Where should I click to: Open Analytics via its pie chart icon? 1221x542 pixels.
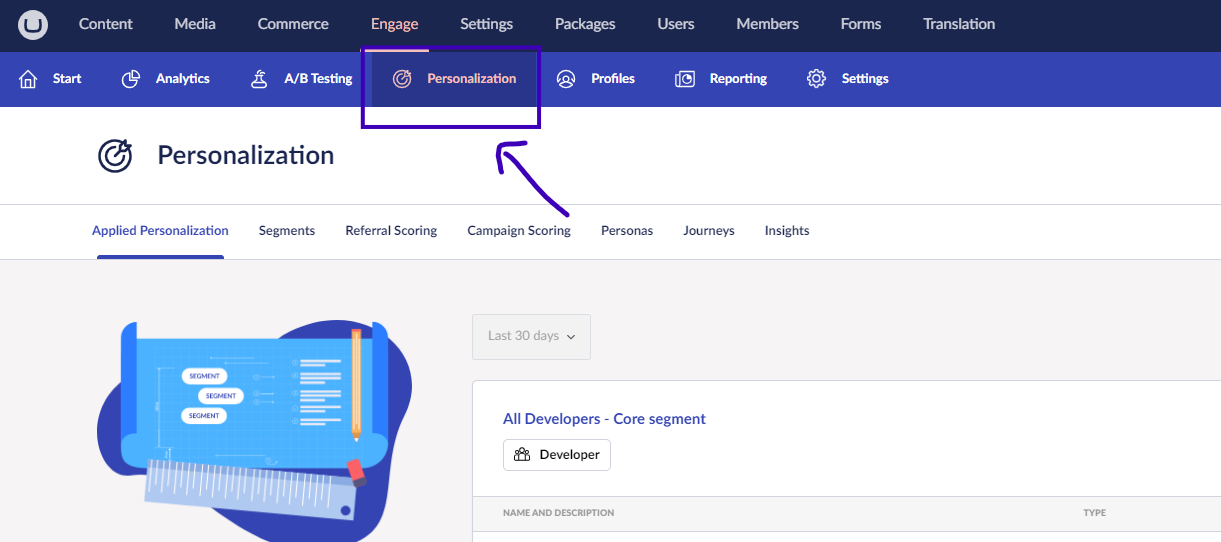[131, 79]
